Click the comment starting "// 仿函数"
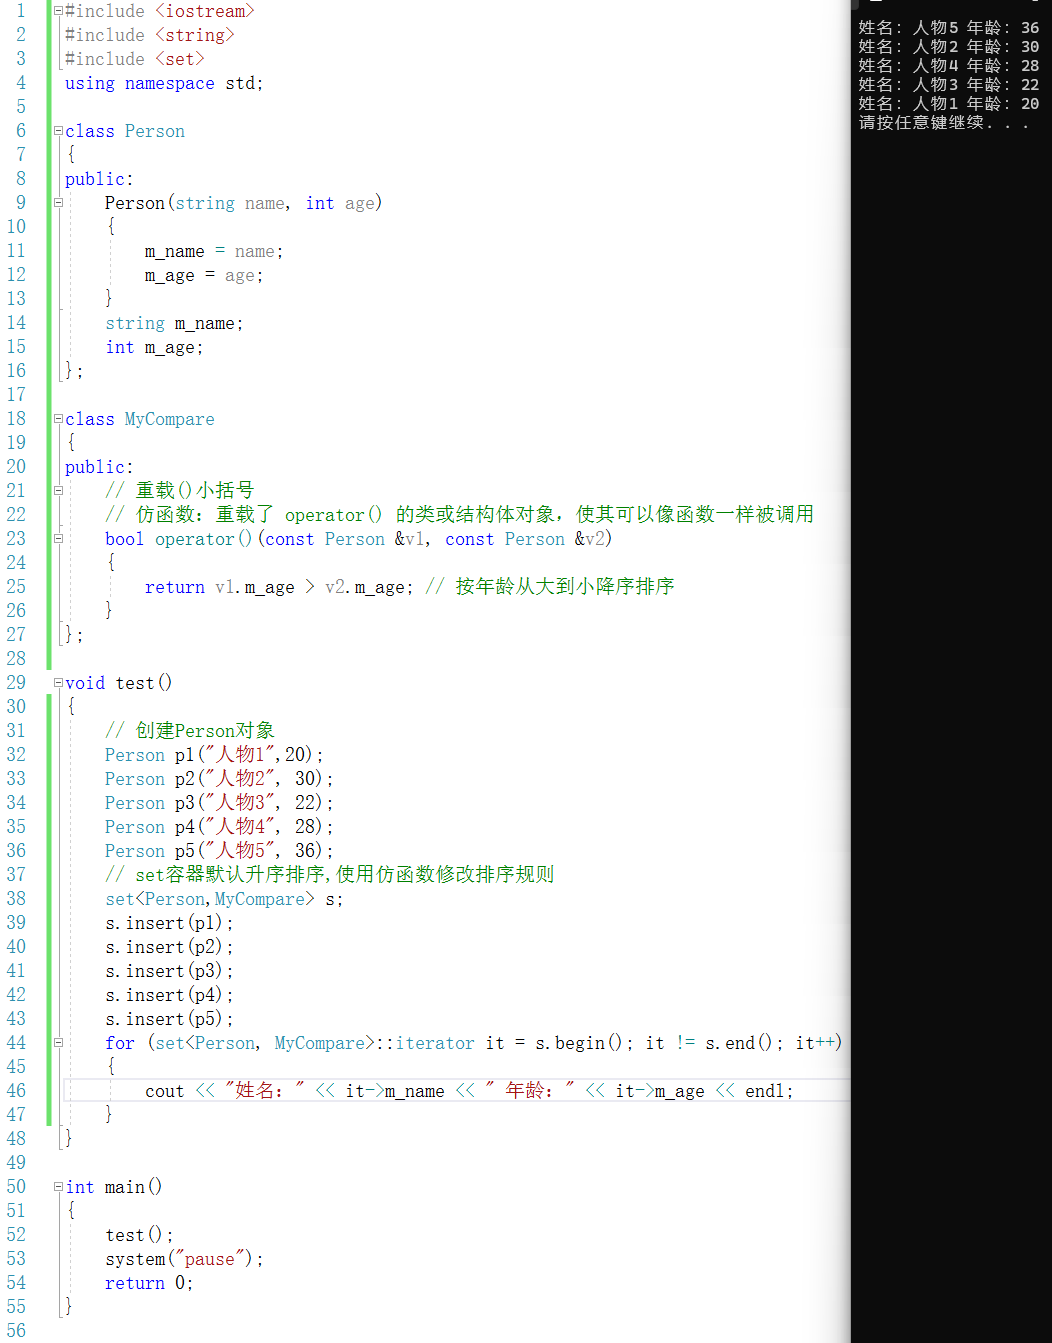The width and height of the screenshot is (1052, 1343). (x=460, y=514)
